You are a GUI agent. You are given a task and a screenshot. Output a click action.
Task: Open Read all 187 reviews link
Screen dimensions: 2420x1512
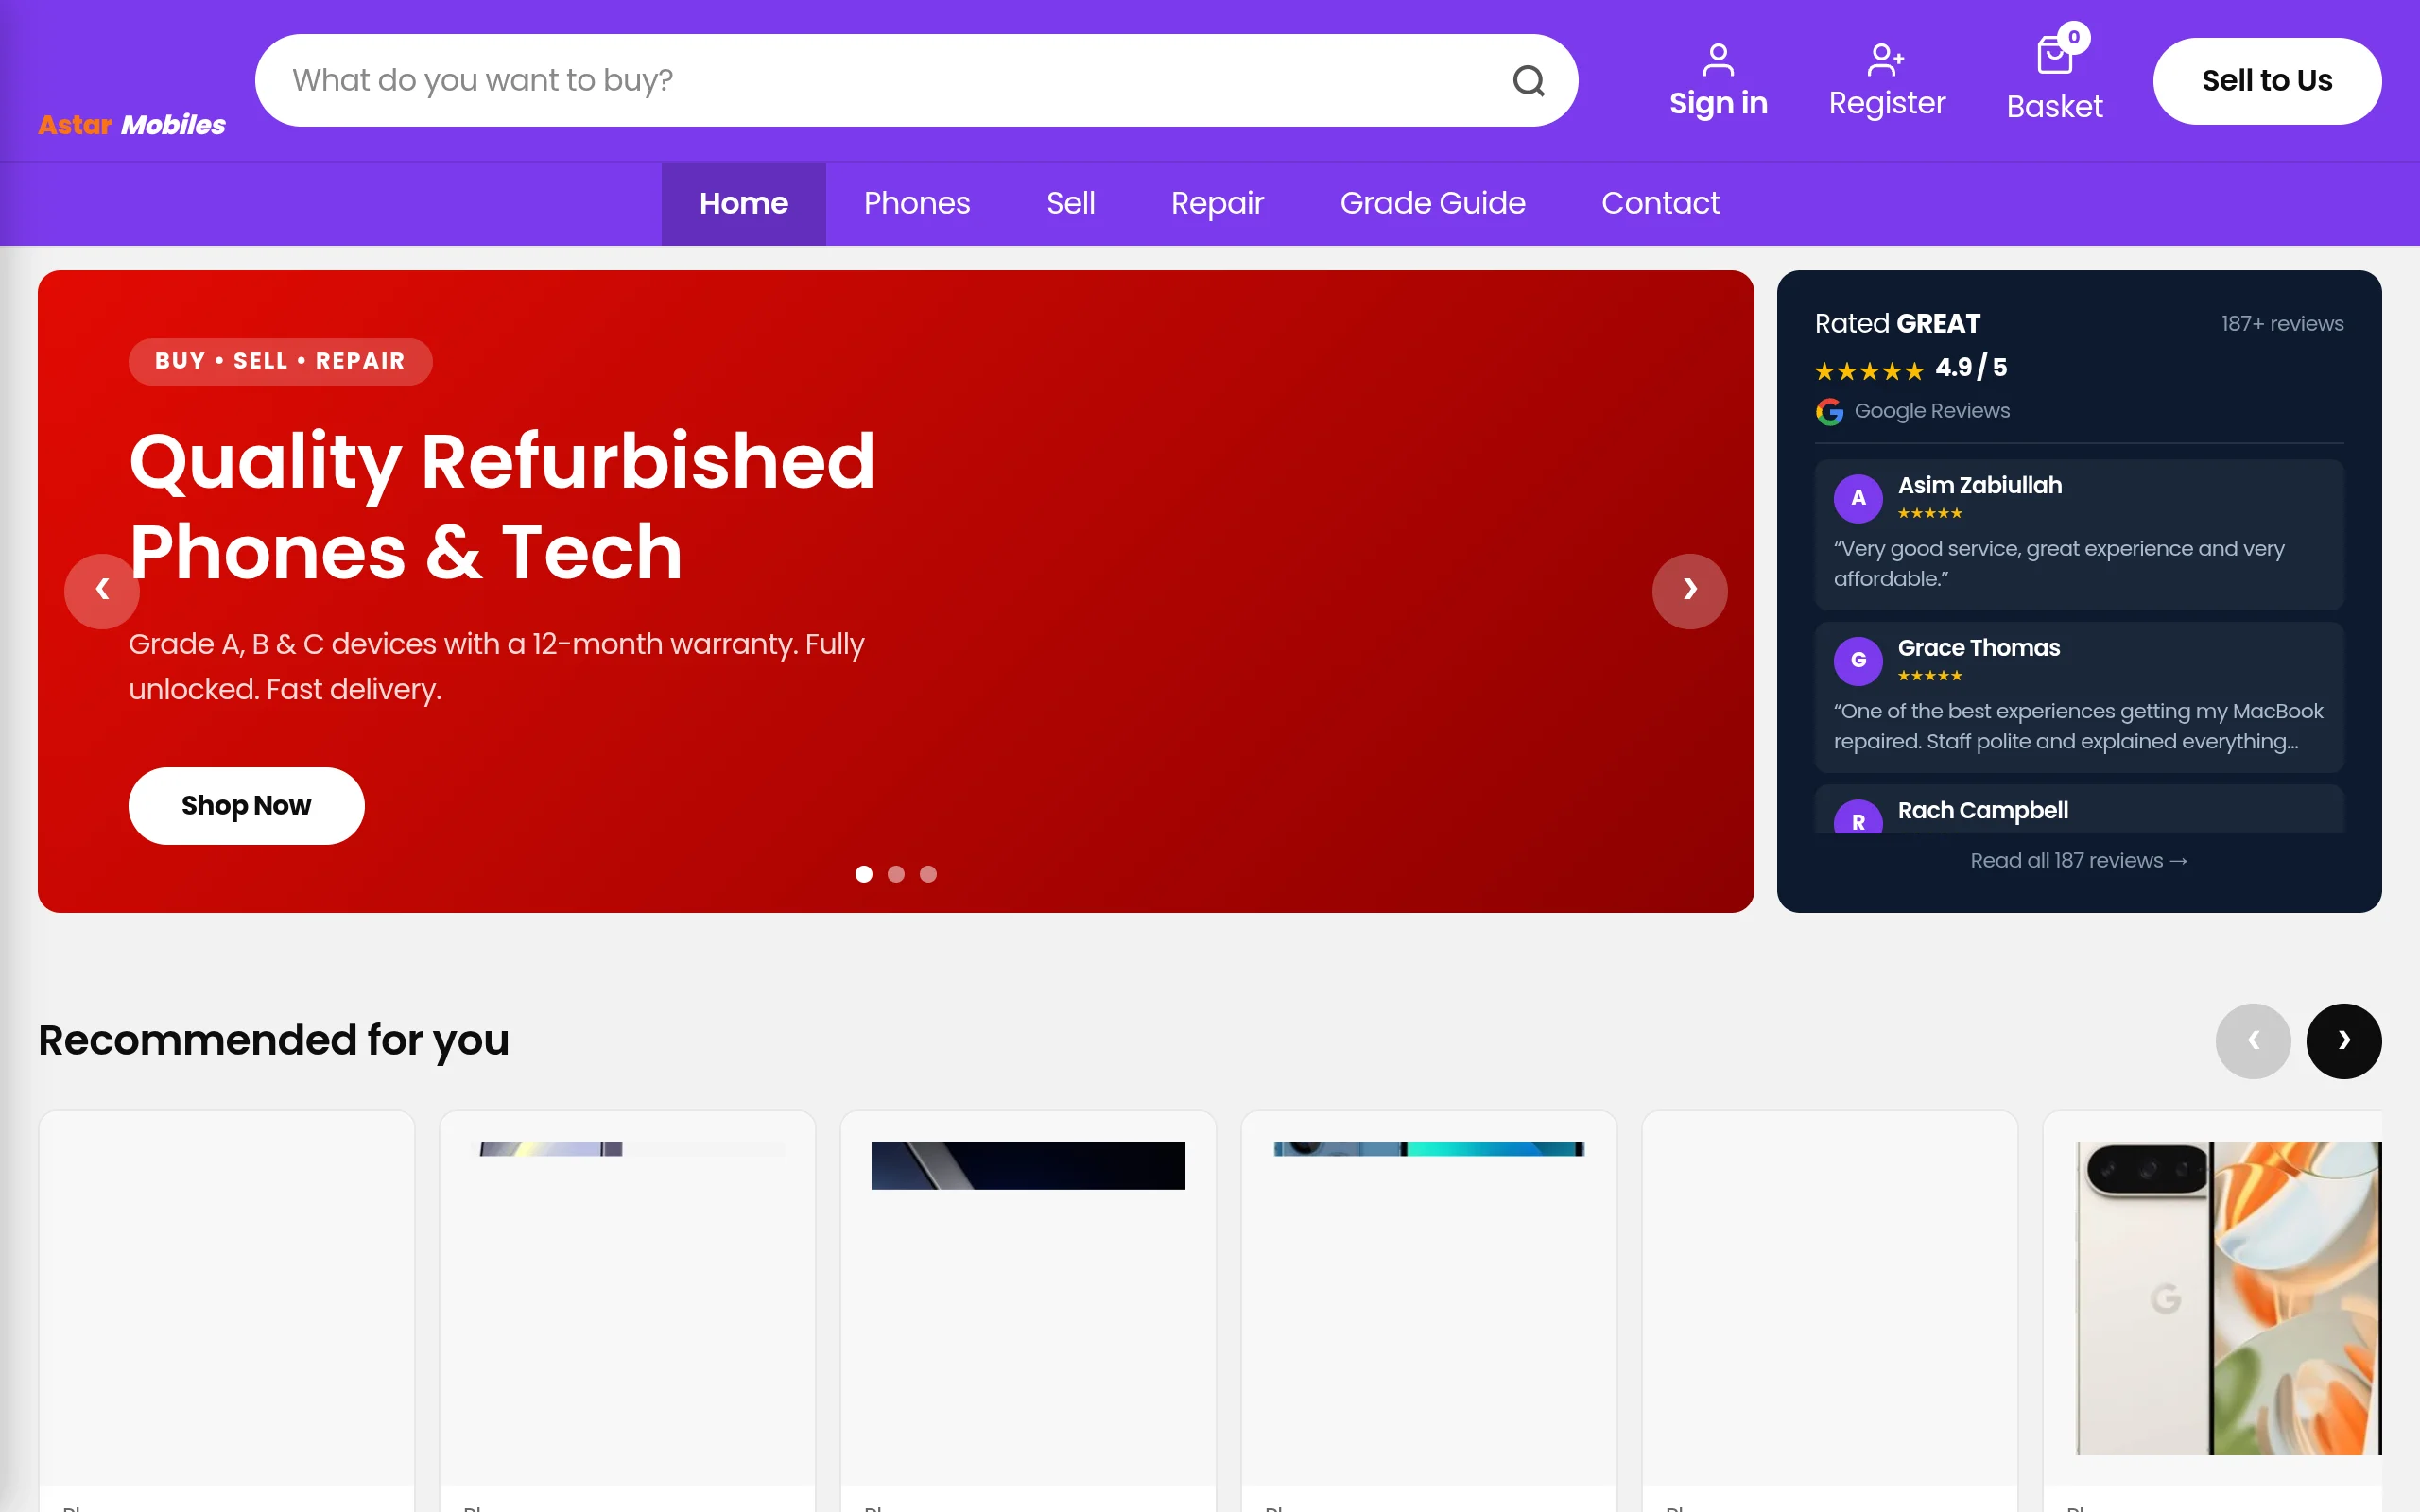(x=2078, y=860)
